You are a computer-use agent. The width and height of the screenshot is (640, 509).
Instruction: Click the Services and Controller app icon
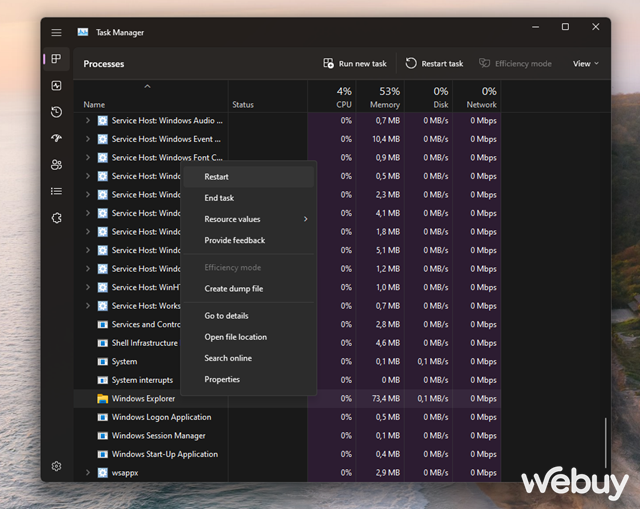(x=102, y=325)
